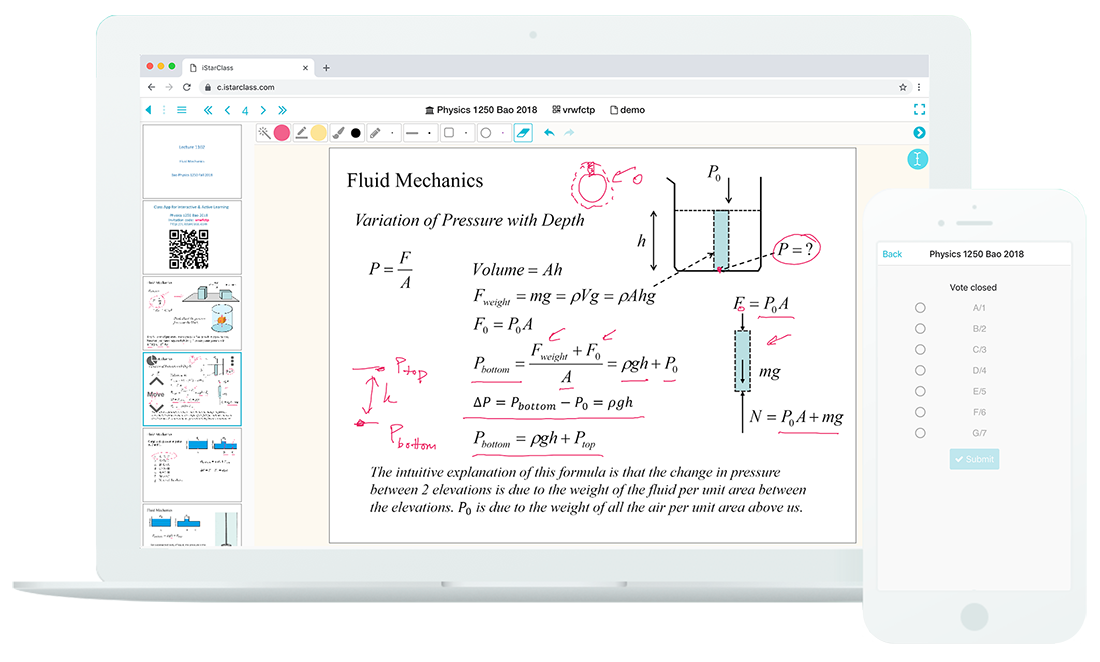Redo the annotation stroke
Viewport: 1100px width, 662px height.
coord(569,133)
